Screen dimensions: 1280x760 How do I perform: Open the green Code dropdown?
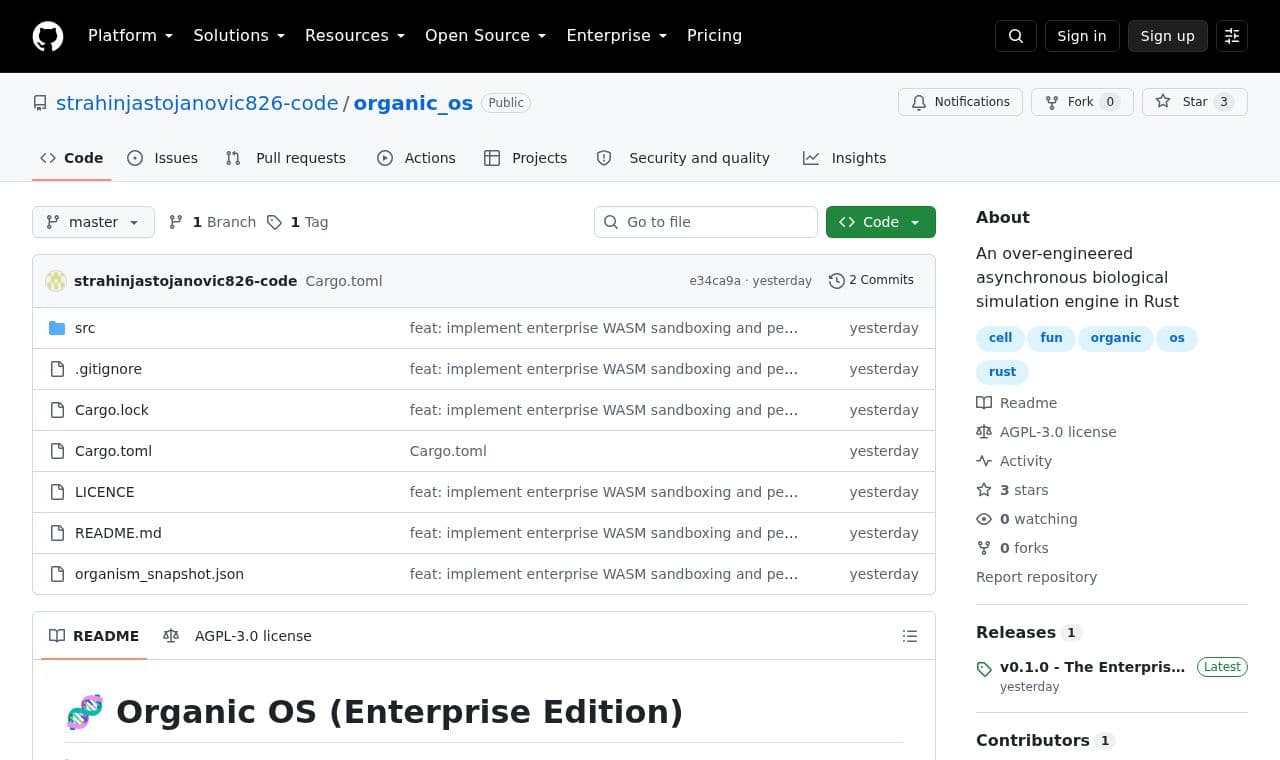tap(881, 222)
